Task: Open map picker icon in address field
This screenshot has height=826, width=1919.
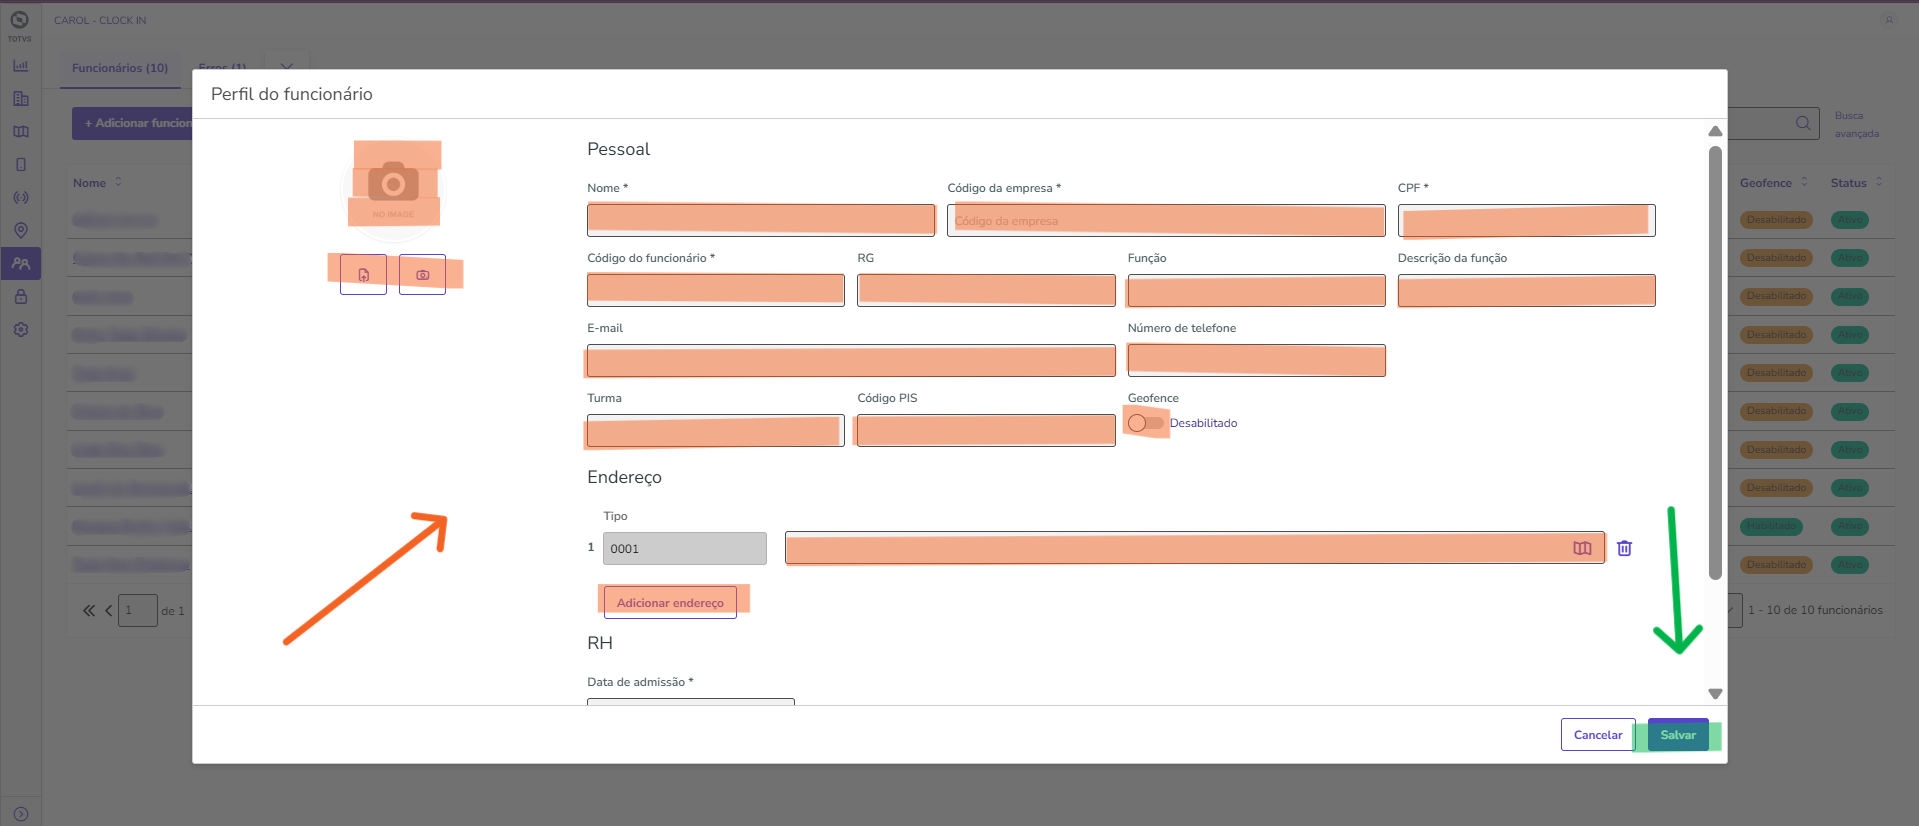Action: (x=1582, y=548)
